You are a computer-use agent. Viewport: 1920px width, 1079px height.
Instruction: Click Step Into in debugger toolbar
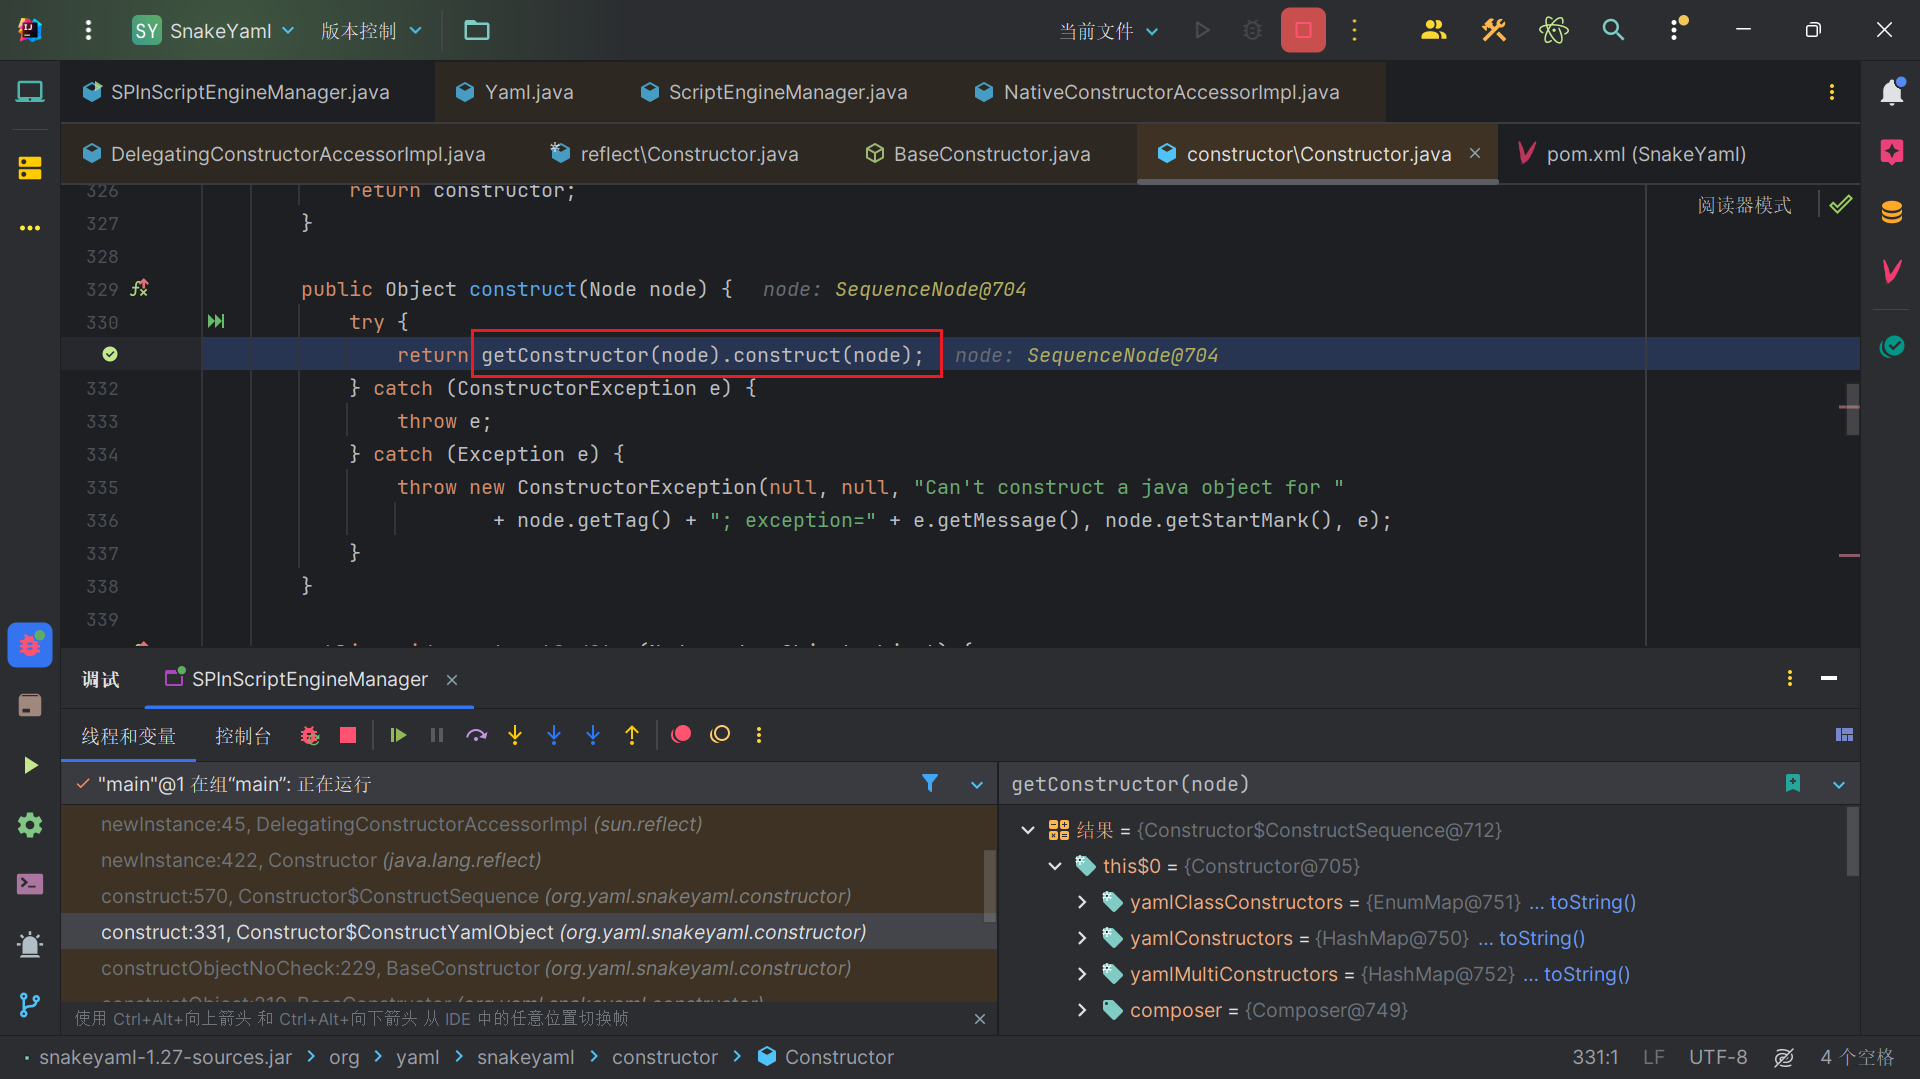pyautogui.click(x=515, y=735)
